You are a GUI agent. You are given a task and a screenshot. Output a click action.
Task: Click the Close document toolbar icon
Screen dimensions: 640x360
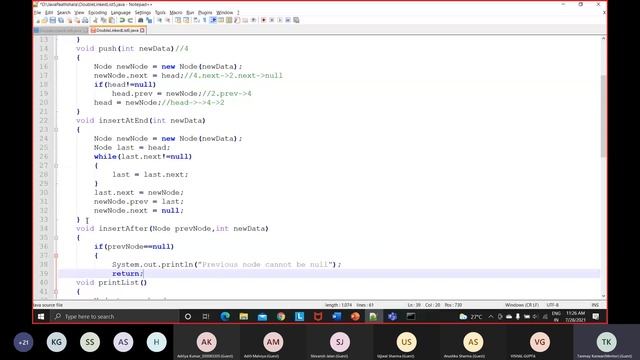[69, 20]
